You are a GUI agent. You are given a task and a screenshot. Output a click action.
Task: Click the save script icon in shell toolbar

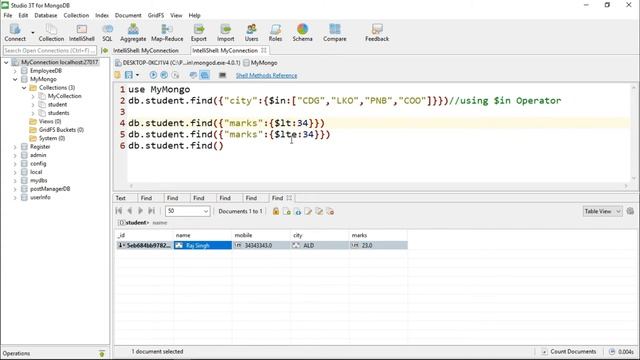point(129,75)
